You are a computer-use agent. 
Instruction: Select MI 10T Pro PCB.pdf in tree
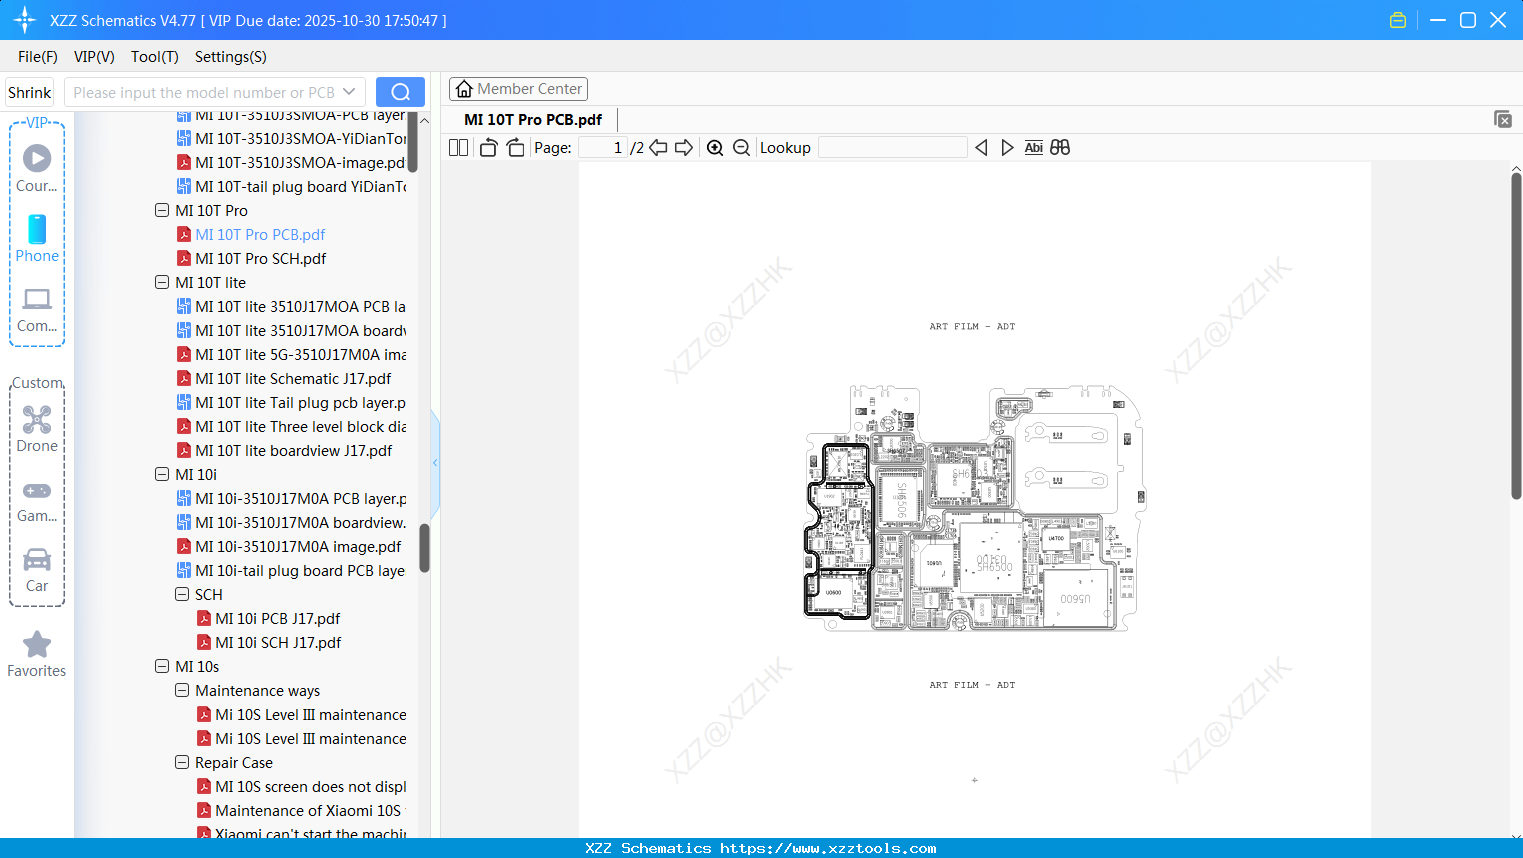pyautogui.click(x=260, y=234)
